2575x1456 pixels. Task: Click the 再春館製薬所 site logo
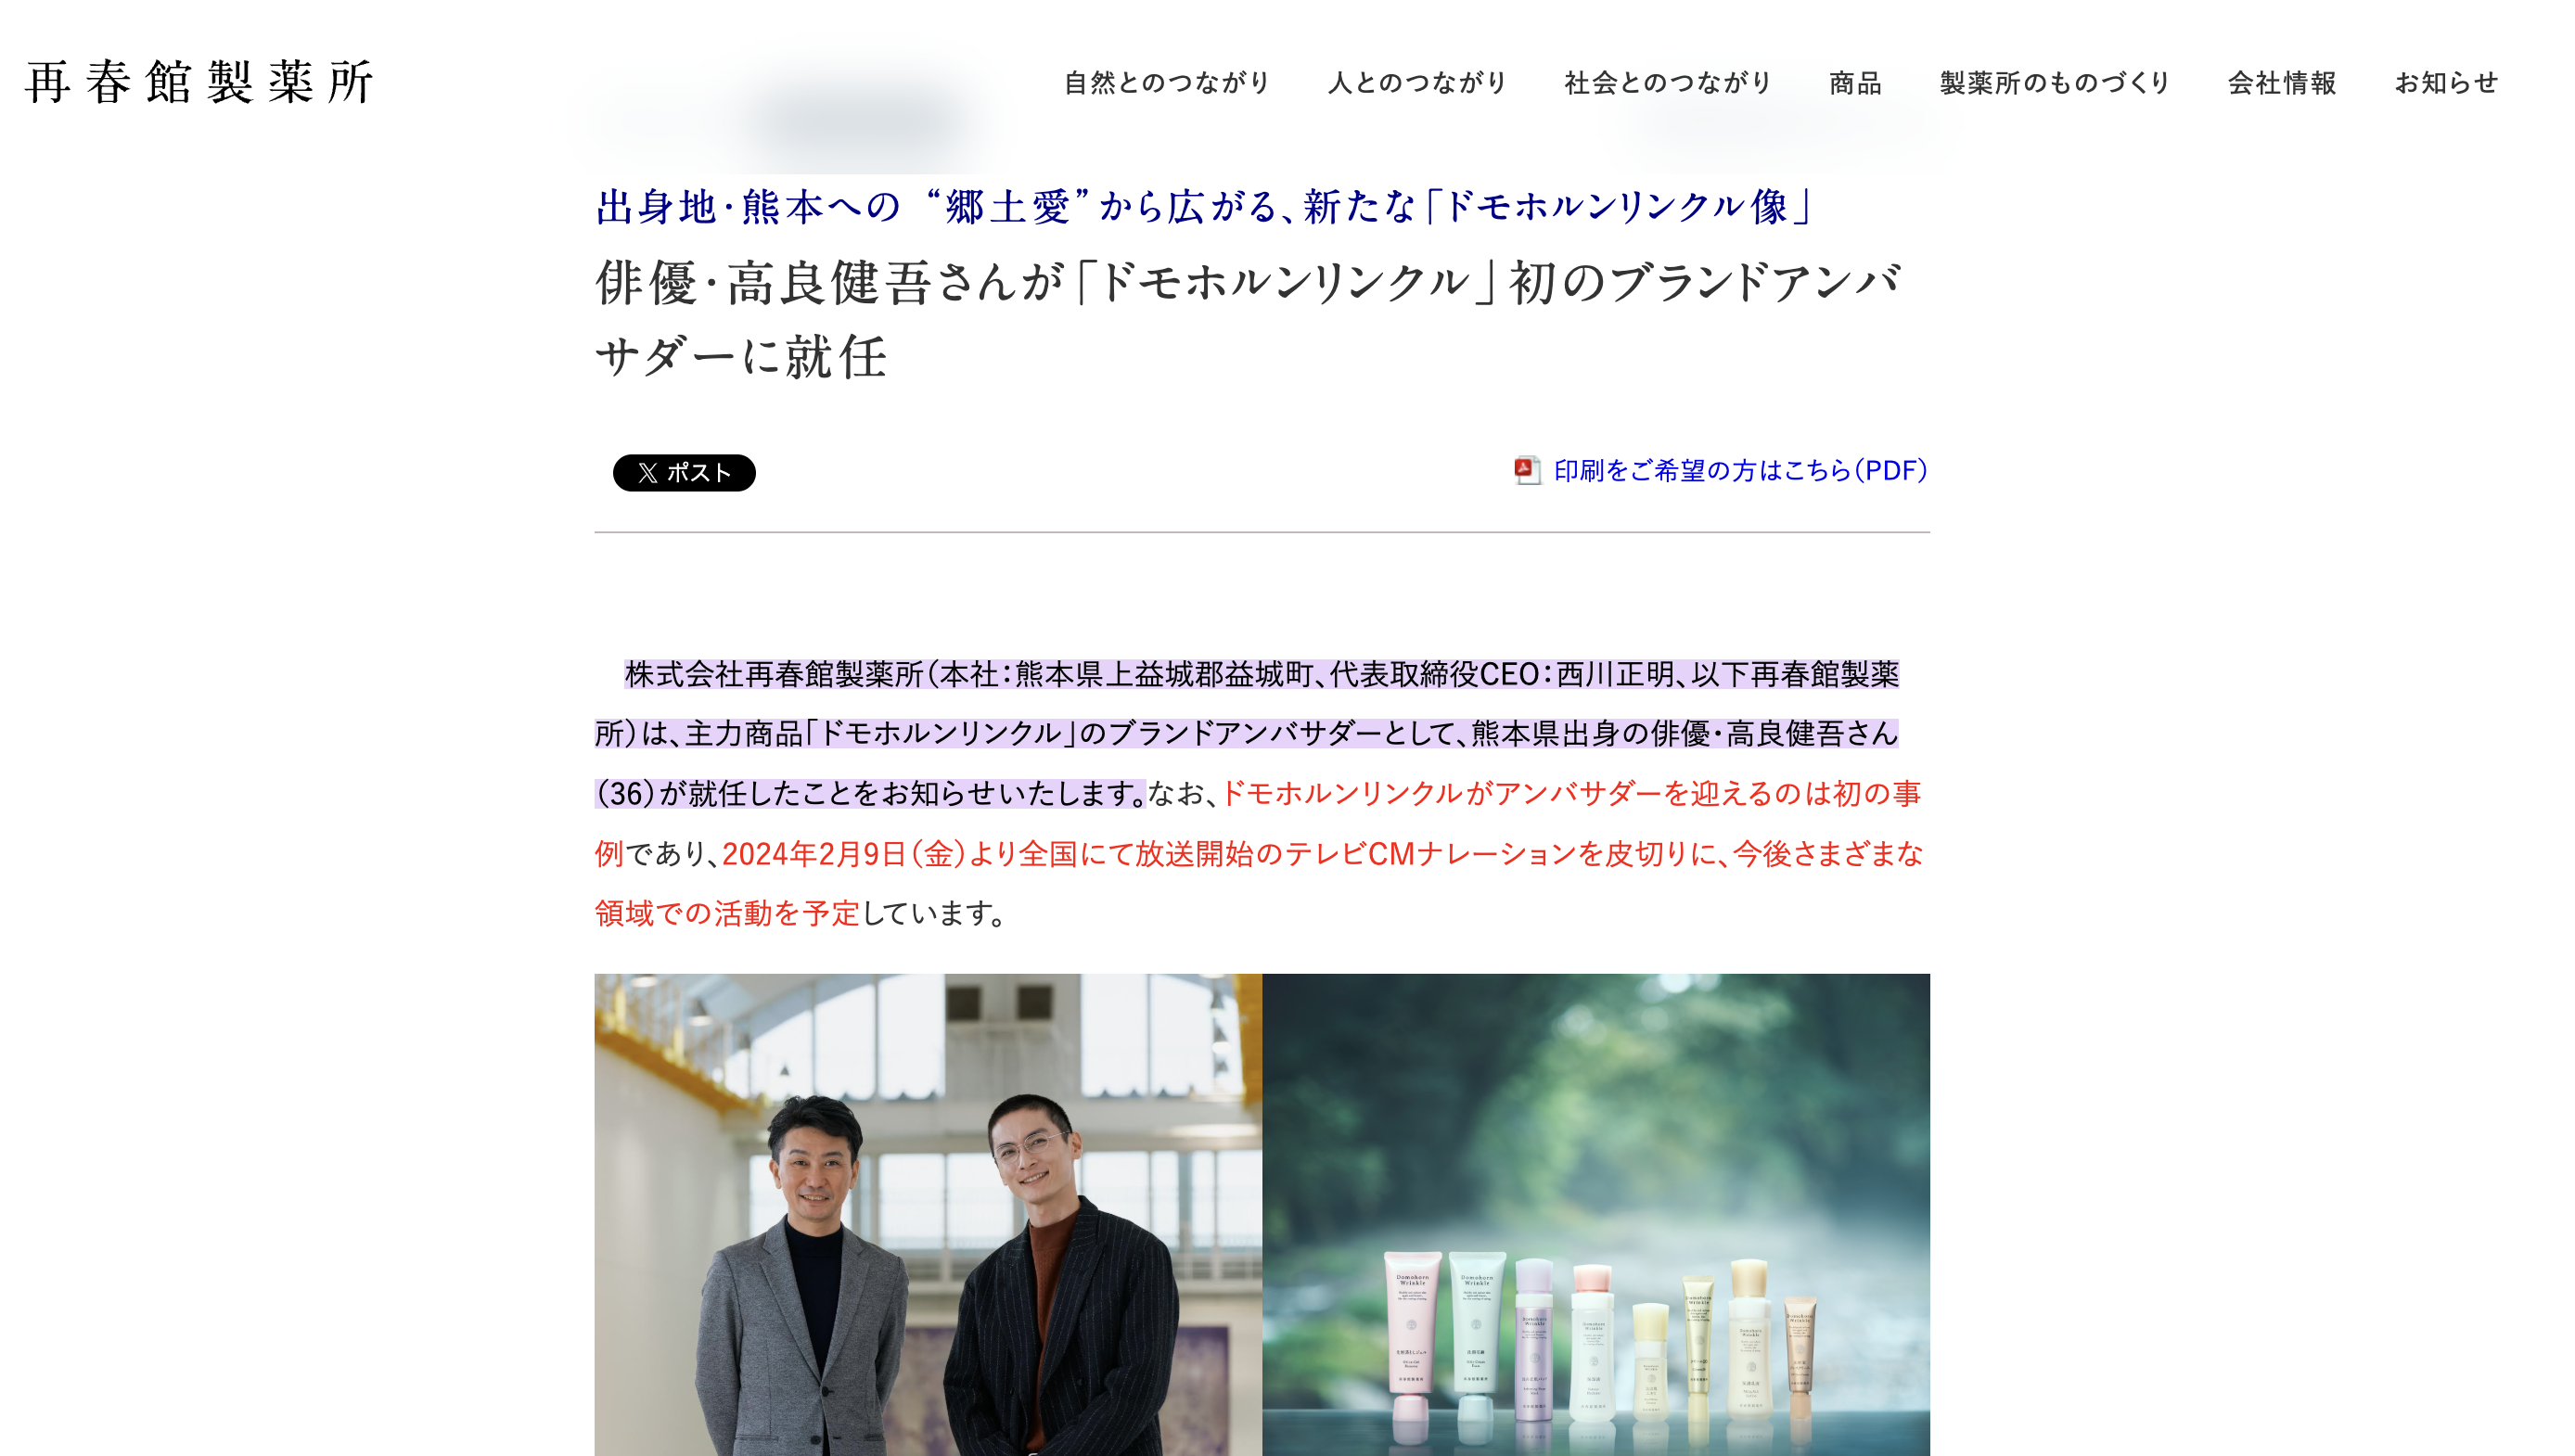pyautogui.click(x=199, y=82)
